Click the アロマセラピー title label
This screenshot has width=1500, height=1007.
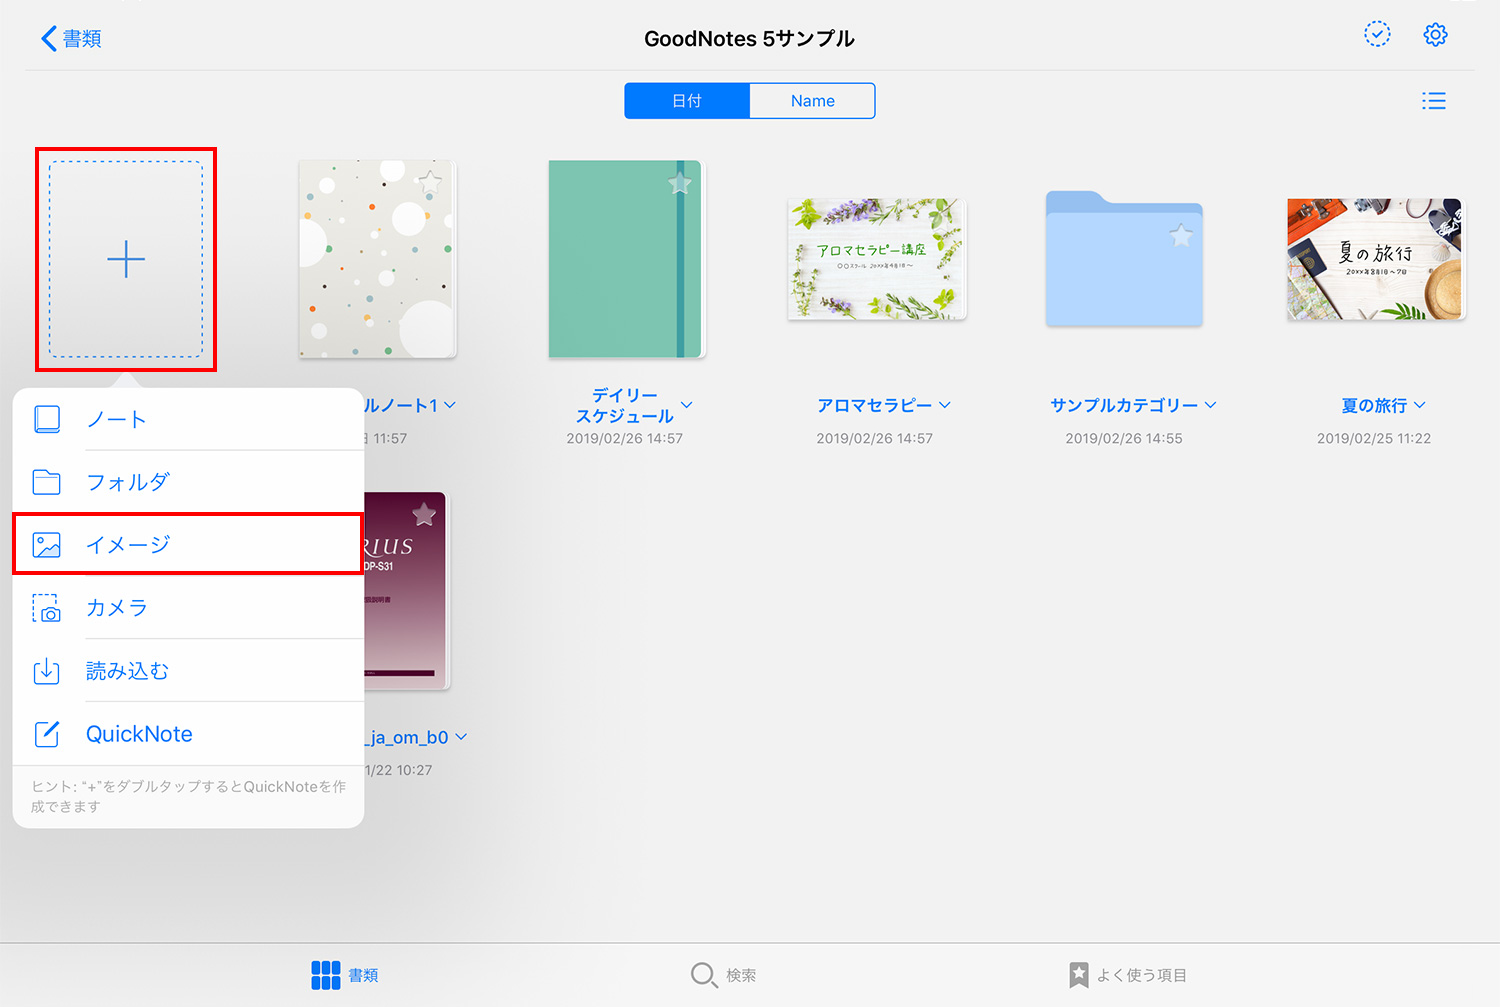click(874, 405)
